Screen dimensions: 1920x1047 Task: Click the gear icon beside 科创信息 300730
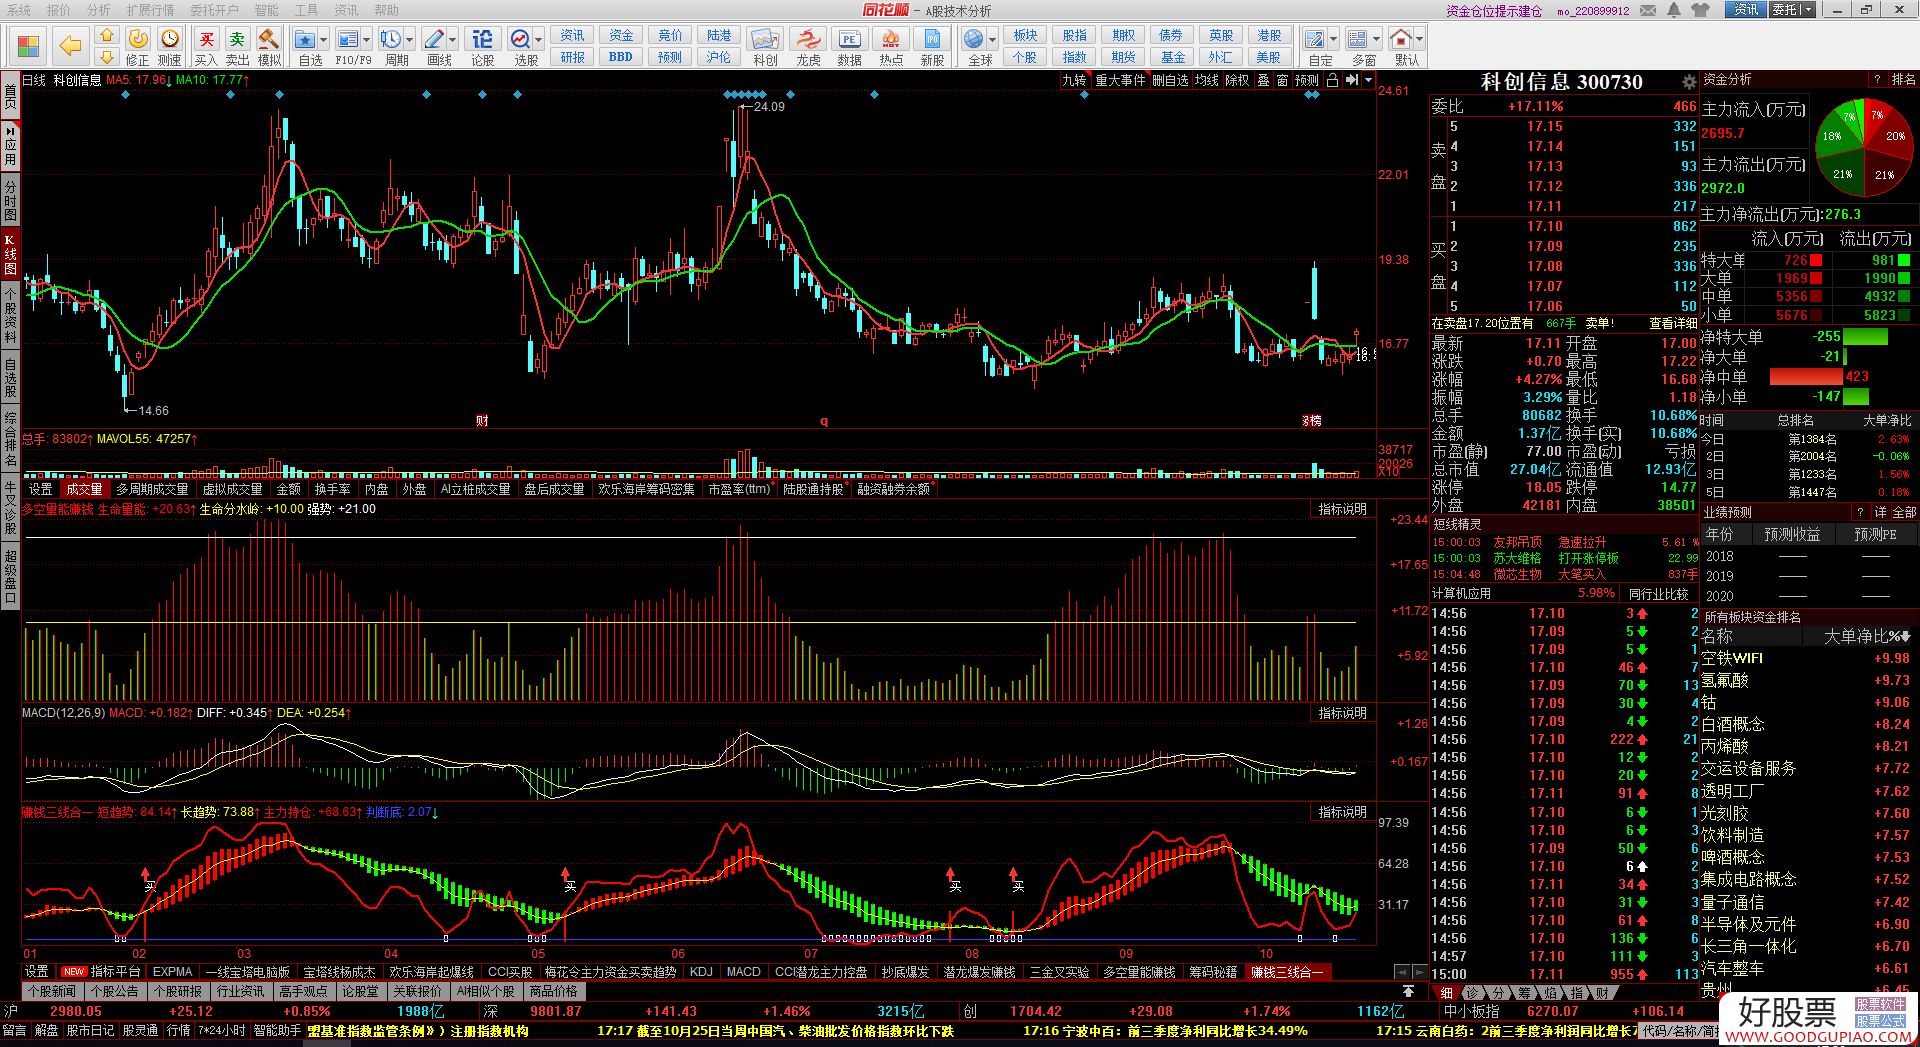pos(1689,82)
